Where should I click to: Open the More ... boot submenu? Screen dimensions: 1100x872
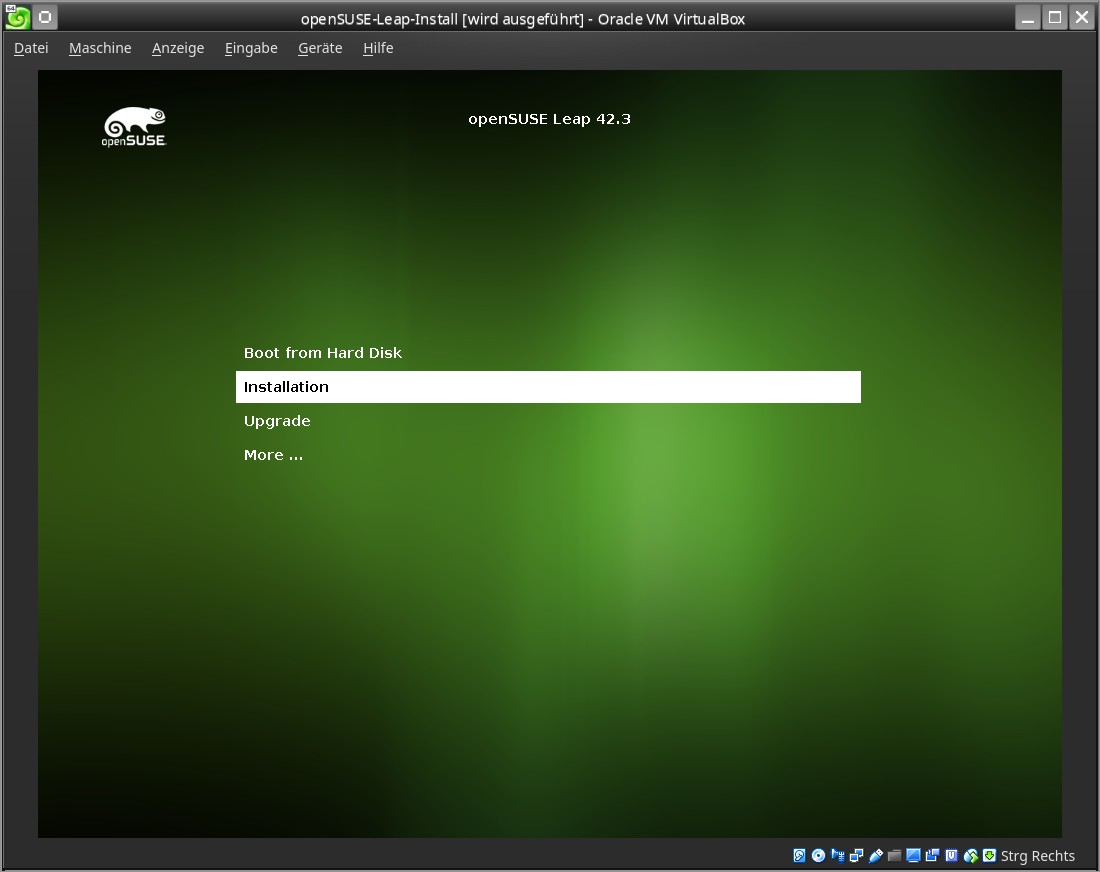(x=273, y=455)
